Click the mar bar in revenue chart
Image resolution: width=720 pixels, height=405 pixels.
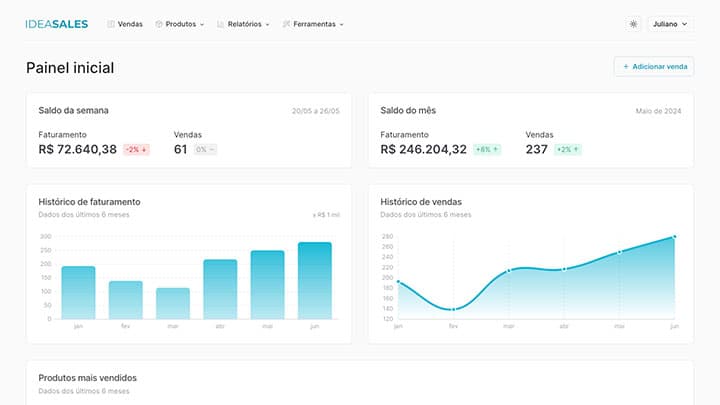coord(172,303)
